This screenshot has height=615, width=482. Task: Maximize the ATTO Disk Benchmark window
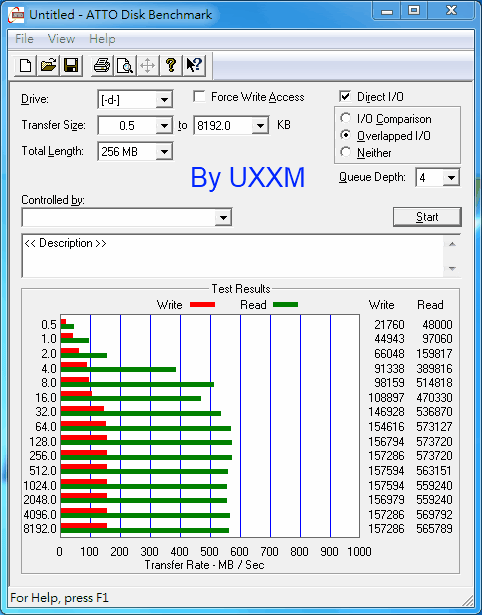(x=414, y=11)
